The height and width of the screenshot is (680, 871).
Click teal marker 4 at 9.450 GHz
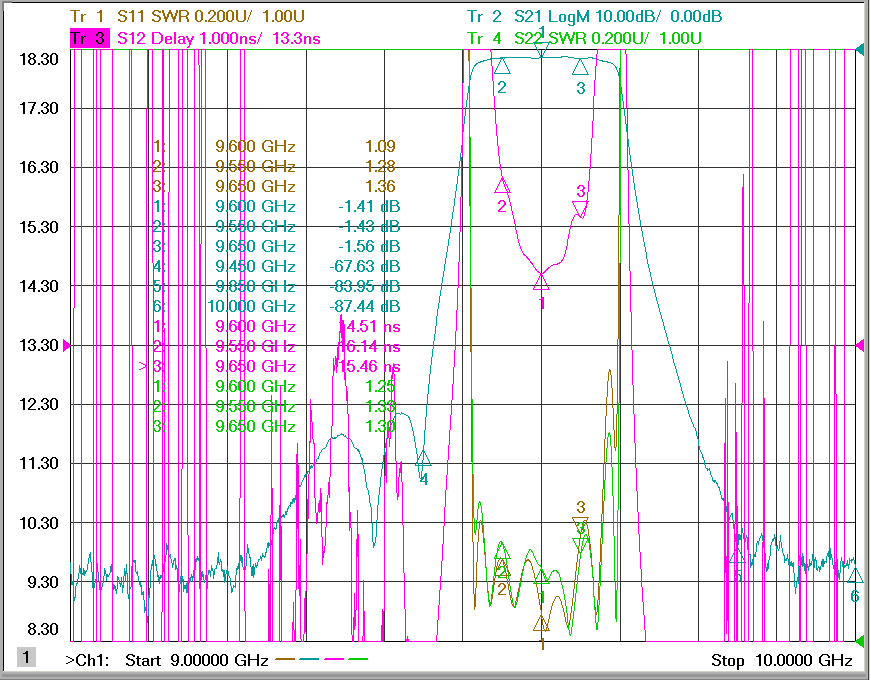click(423, 458)
